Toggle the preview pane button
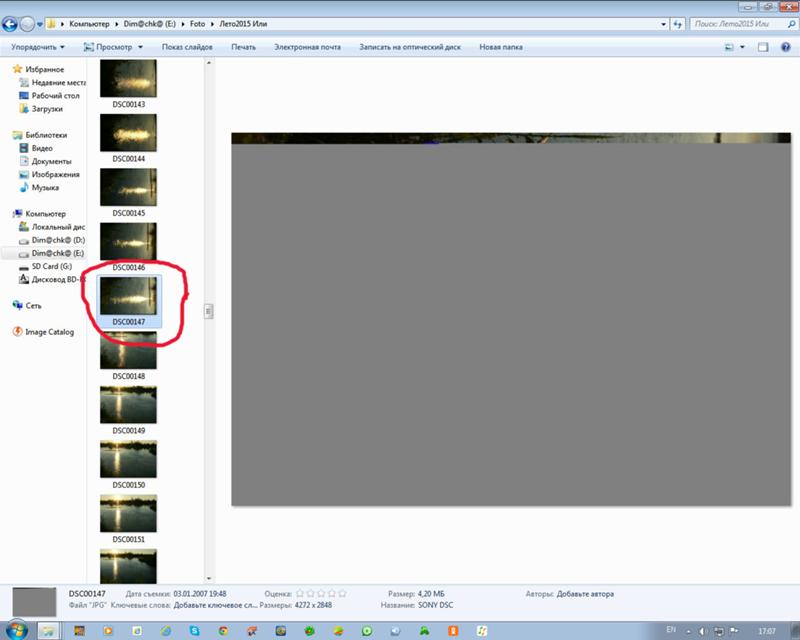The width and height of the screenshot is (800, 640). (763, 47)
